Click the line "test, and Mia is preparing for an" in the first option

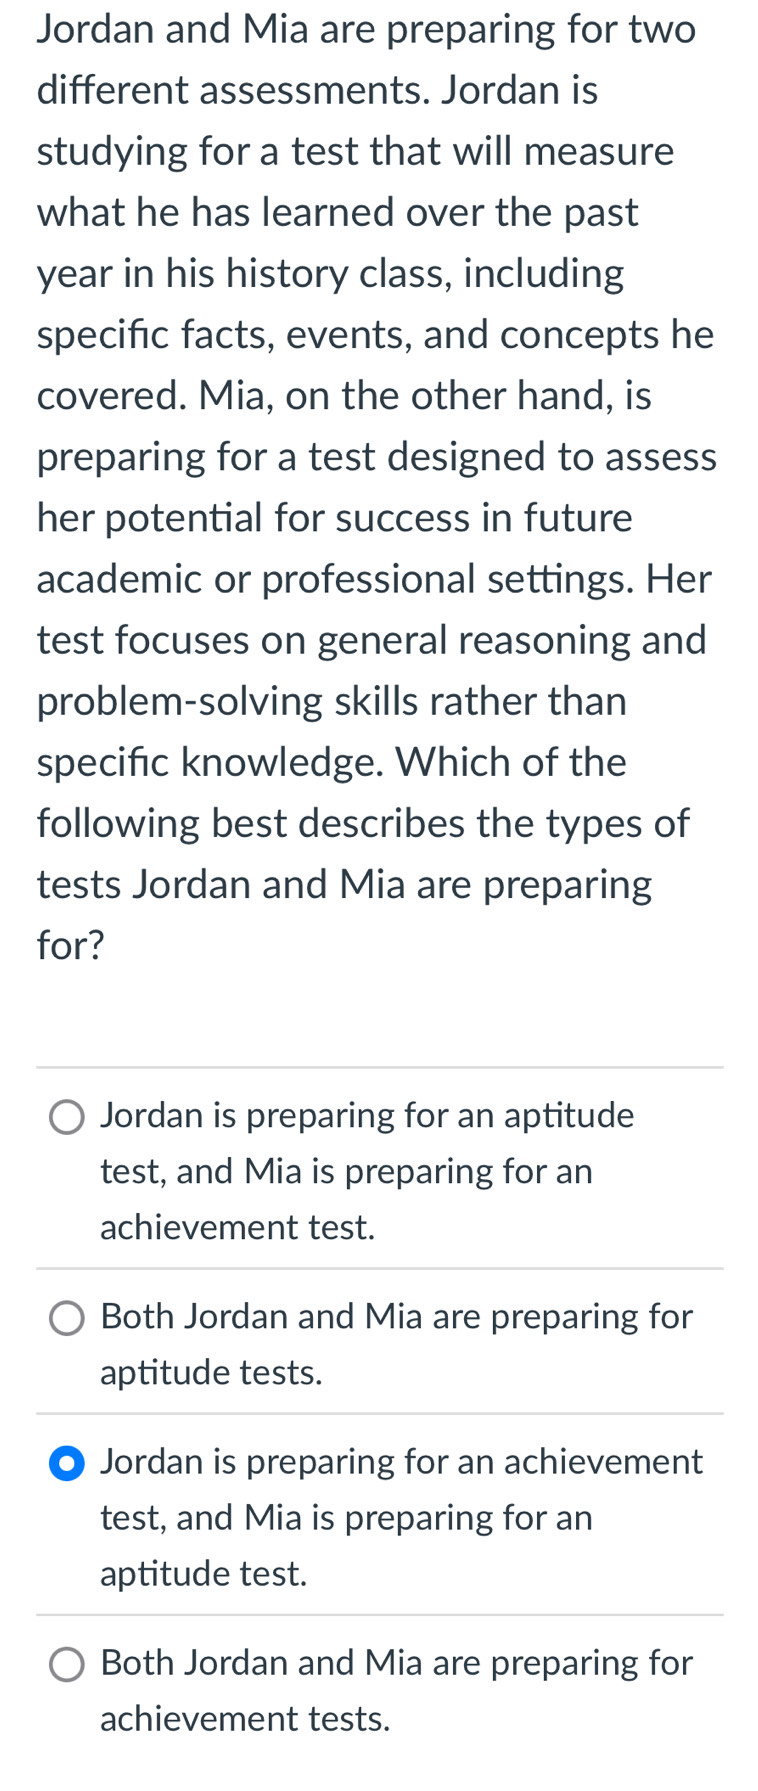[346, 1171]
